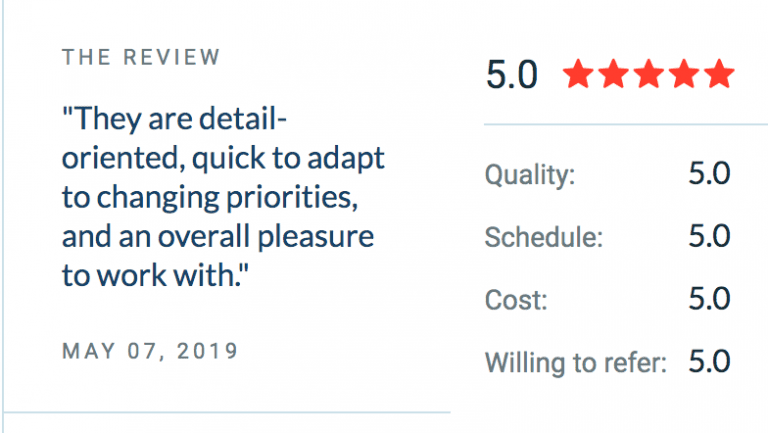The image size is (768, 433).
Task: Select the fifth (last) rating star
Action: click(718, 74)
